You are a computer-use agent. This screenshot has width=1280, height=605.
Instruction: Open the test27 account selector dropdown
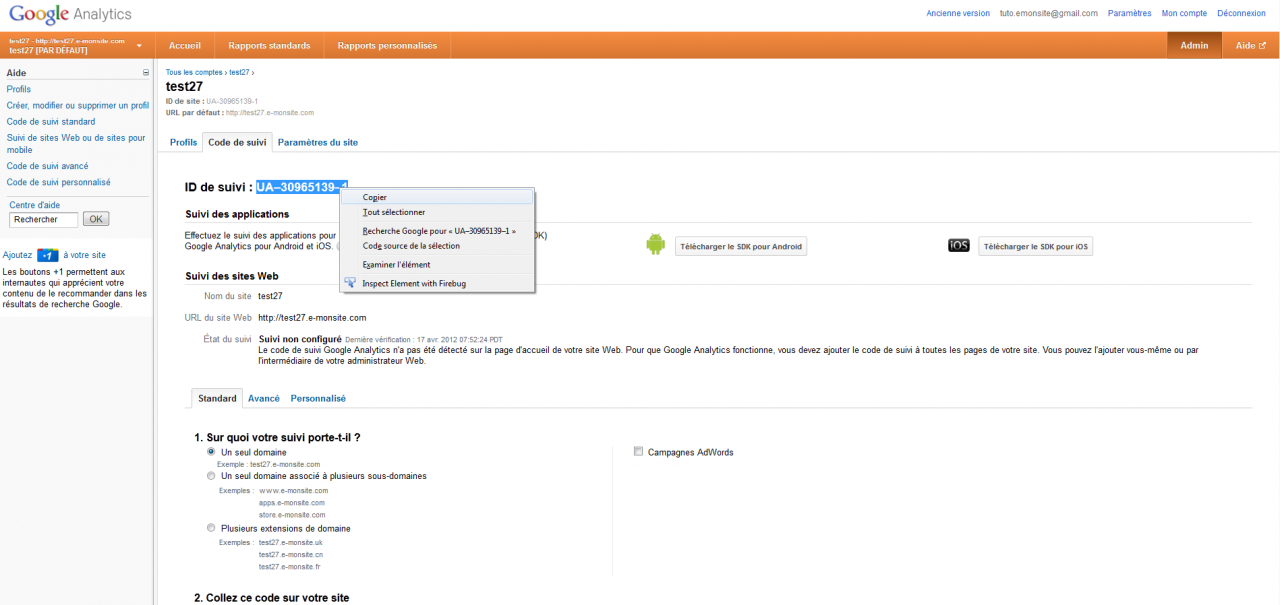77,45
